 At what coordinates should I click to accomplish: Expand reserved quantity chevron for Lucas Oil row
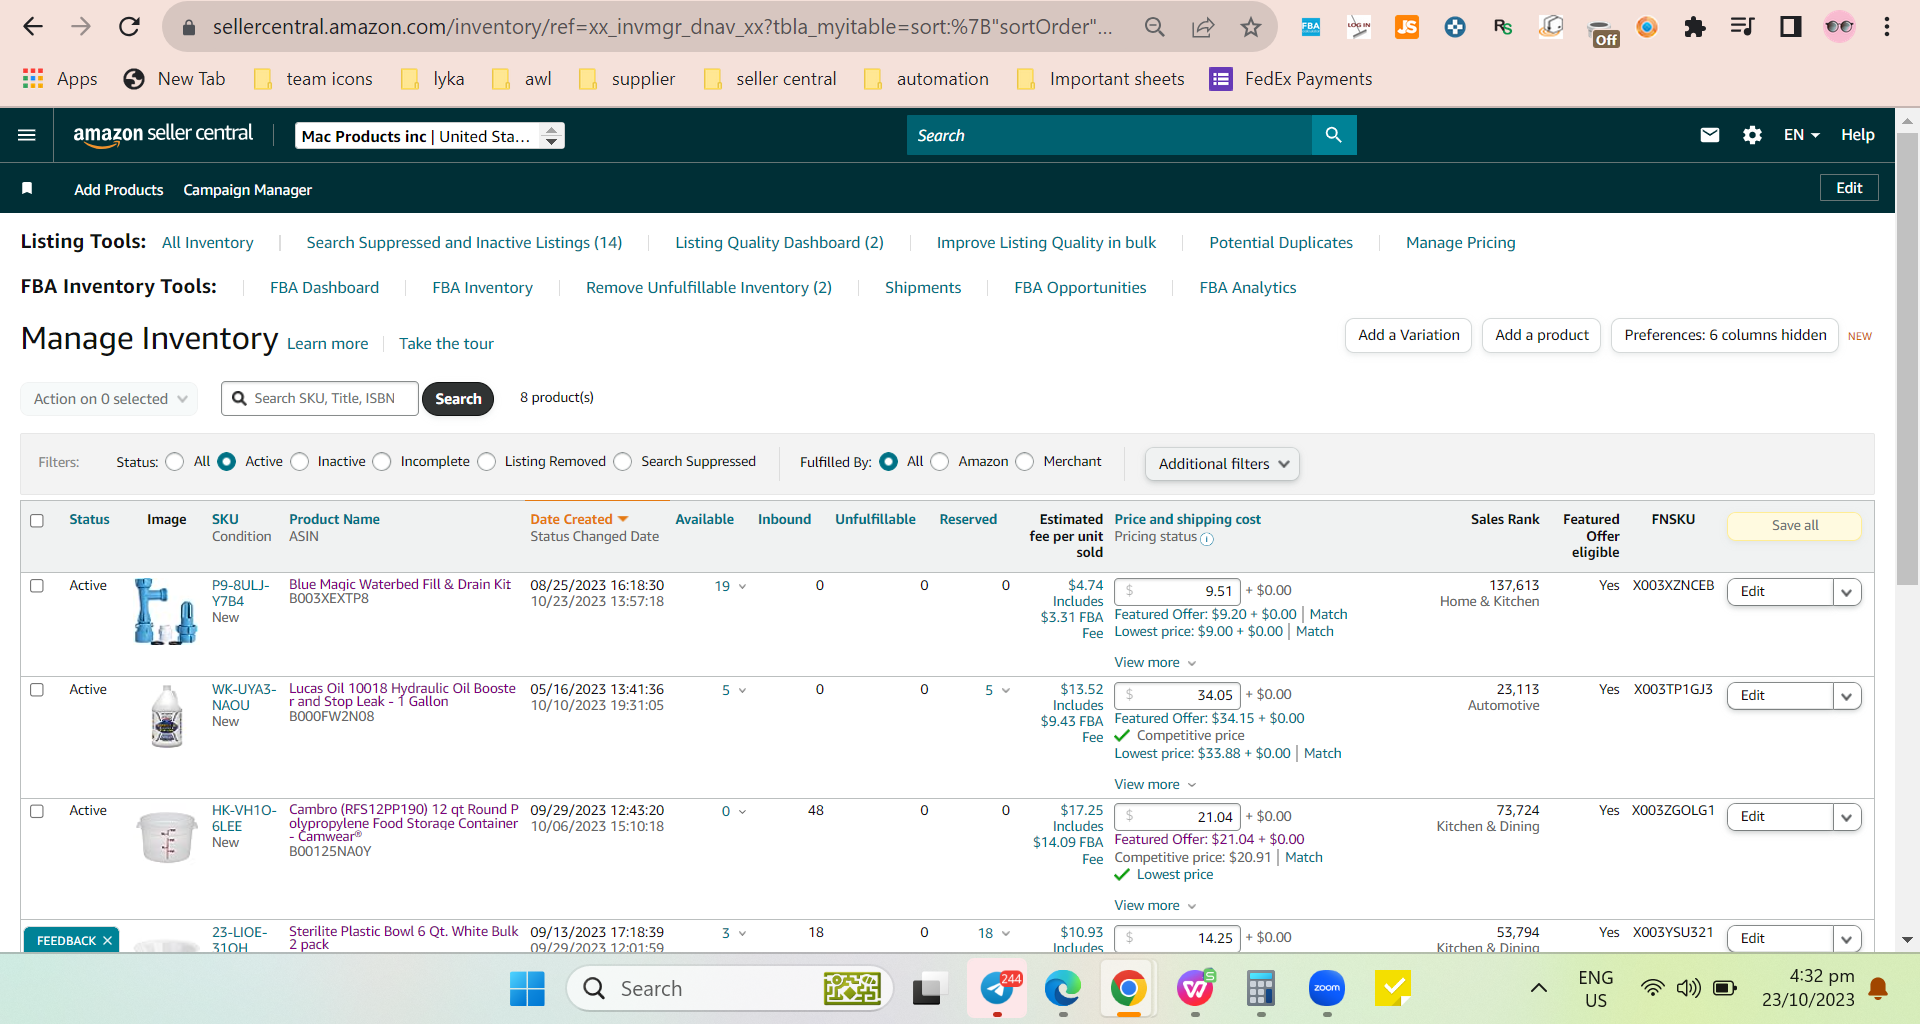tap(1006, 691)
